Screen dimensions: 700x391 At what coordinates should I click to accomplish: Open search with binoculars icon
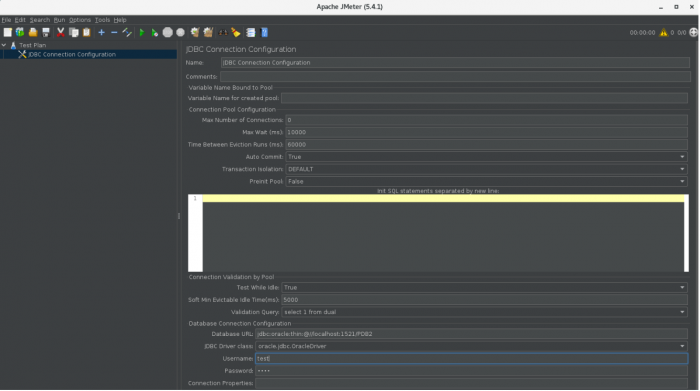[223, 33]
